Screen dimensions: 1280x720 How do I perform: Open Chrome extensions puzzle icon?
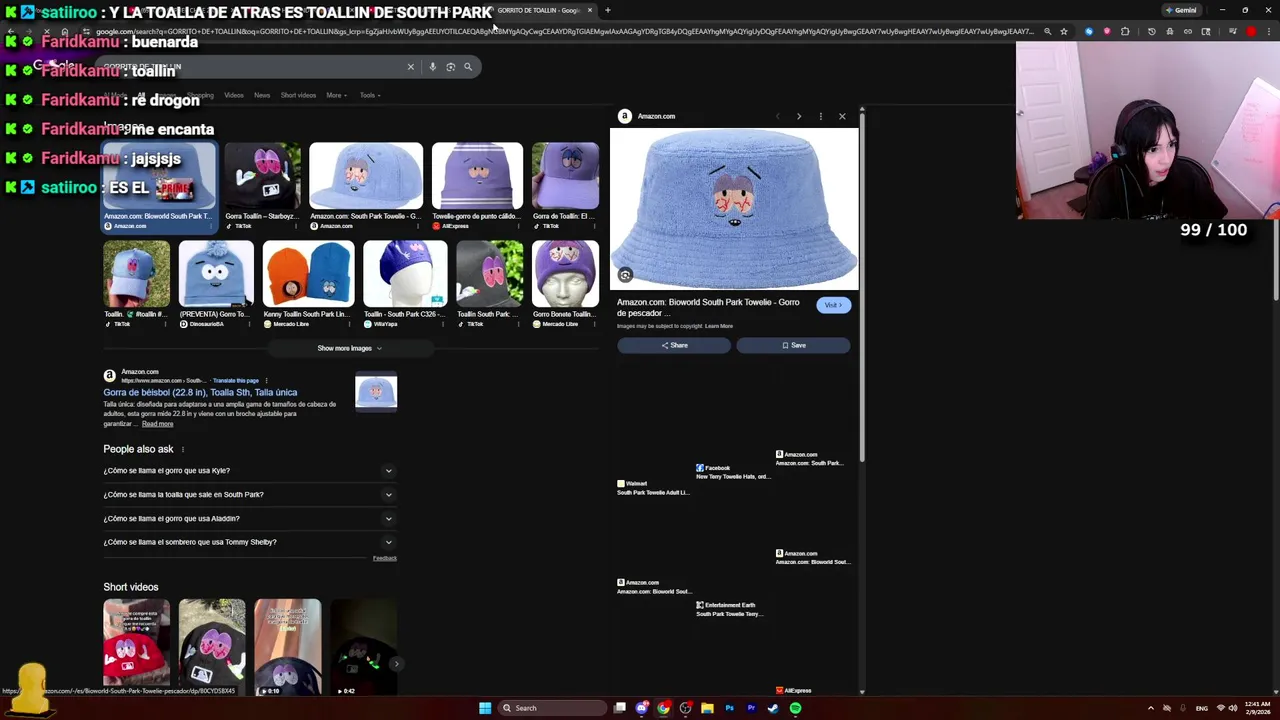[1125, 31]
